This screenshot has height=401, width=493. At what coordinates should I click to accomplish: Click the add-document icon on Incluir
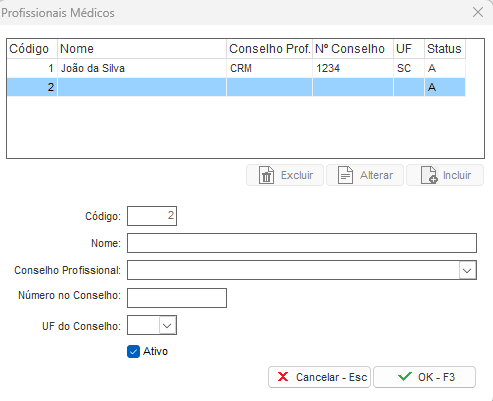click(429, 175)
